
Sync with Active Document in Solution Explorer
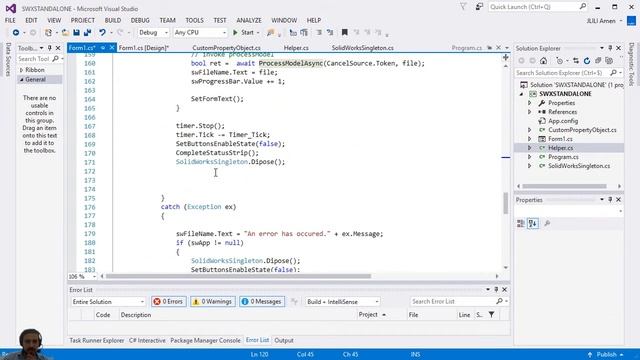pyautogui.click(x=576, y=61)
